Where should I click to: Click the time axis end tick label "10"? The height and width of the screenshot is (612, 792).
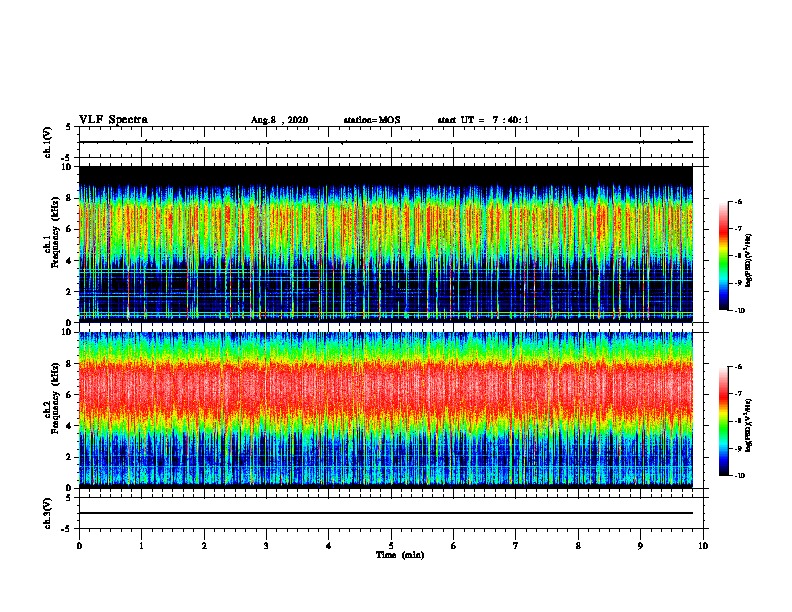tap(703, 546)
